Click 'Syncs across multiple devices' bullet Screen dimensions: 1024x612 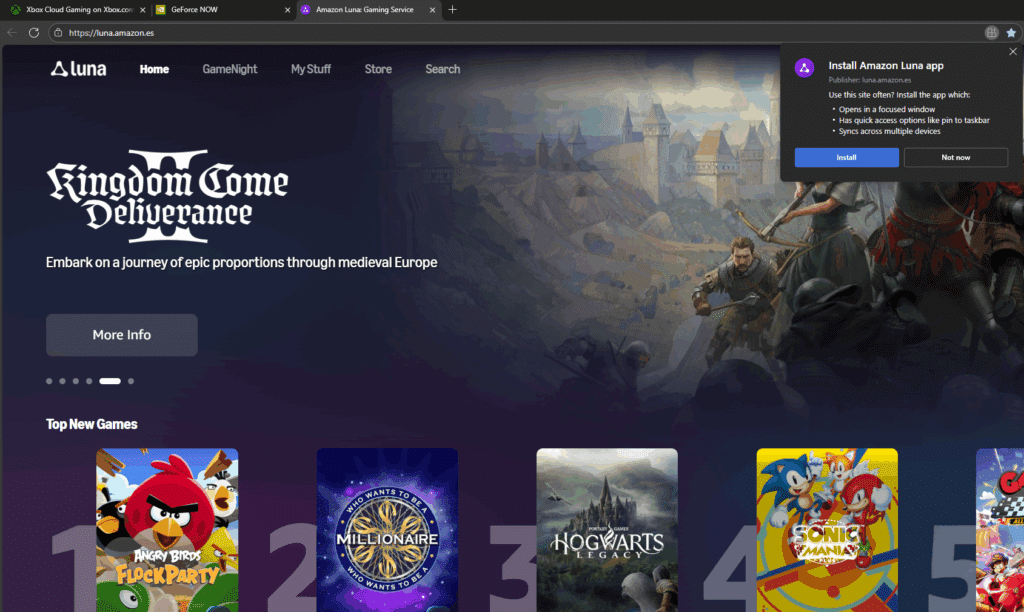click(x=889, y=131)
